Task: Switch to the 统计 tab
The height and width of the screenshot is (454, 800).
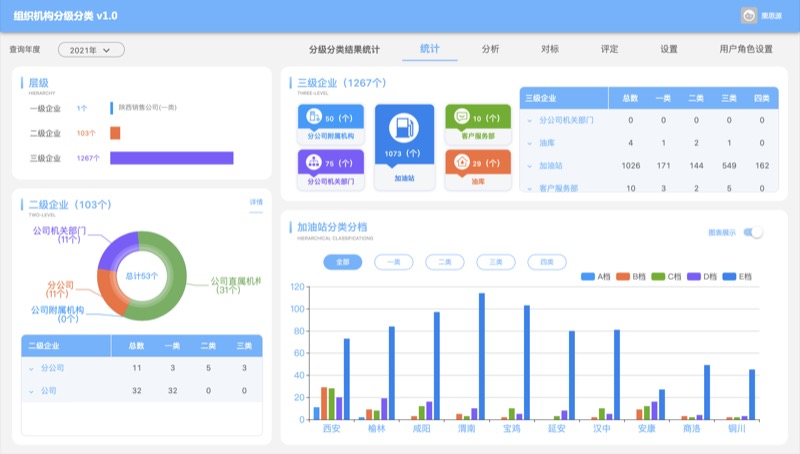Action: (x=430, y=48)
